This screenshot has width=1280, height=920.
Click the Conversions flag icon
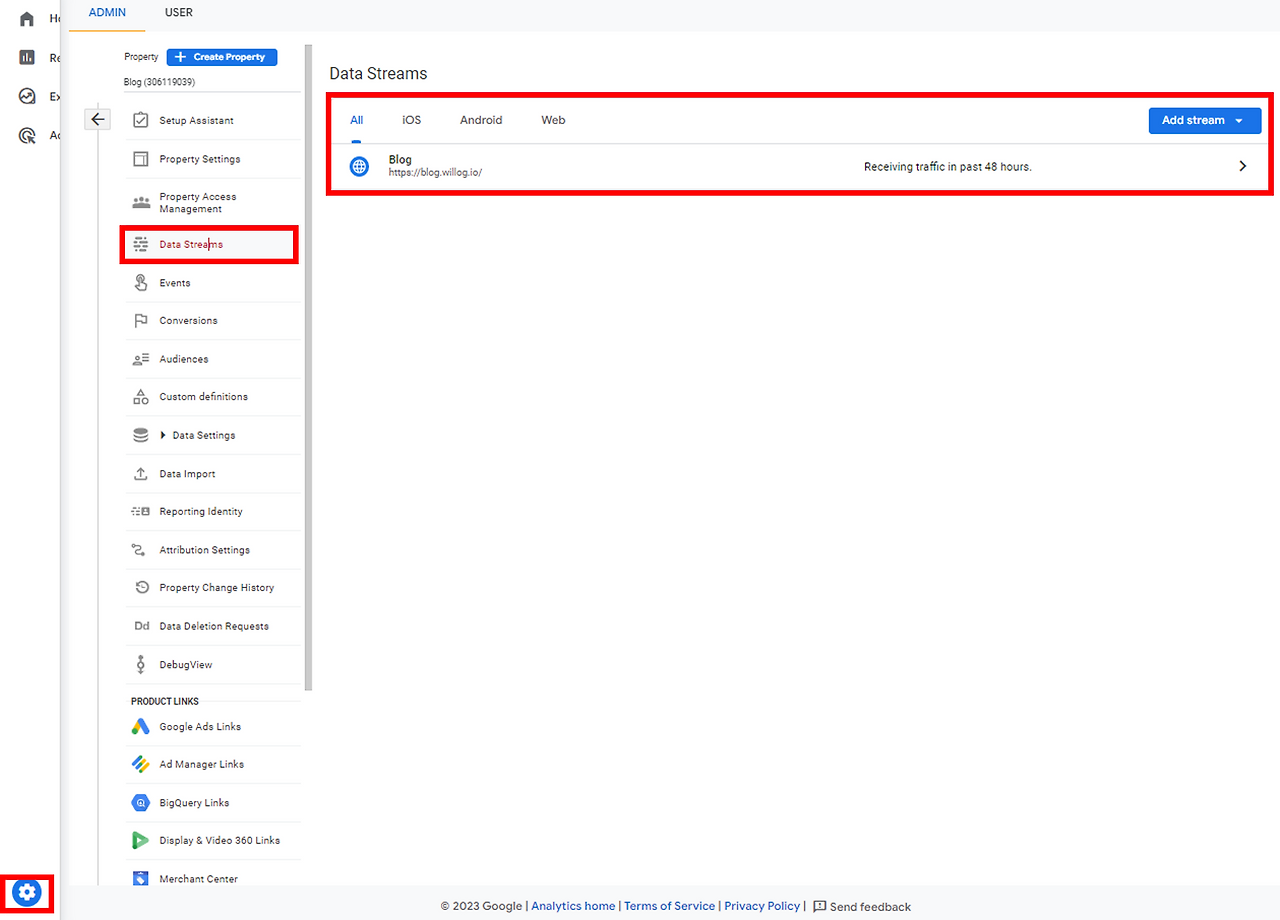click(x=141, y=321)
